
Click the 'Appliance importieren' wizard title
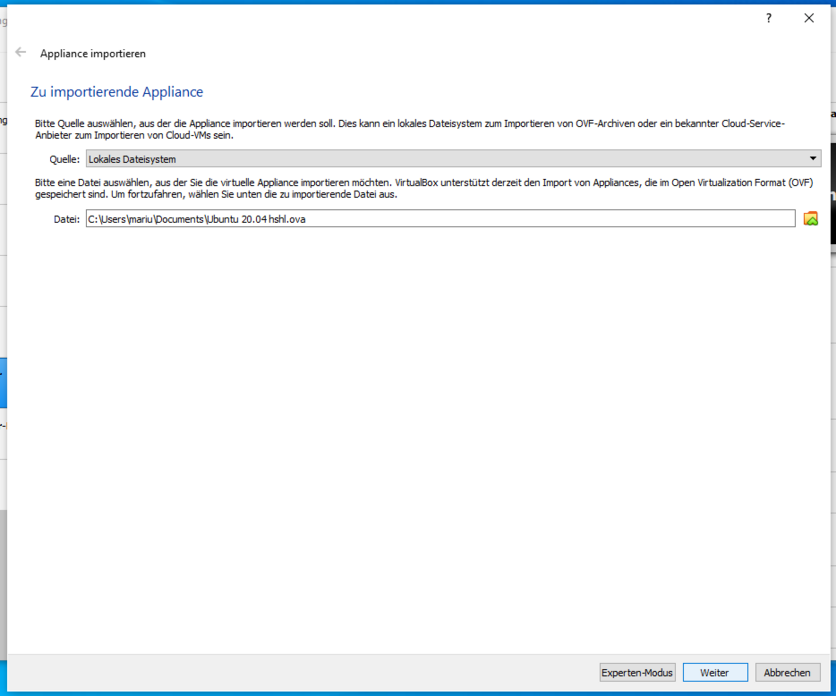(93, 54)
